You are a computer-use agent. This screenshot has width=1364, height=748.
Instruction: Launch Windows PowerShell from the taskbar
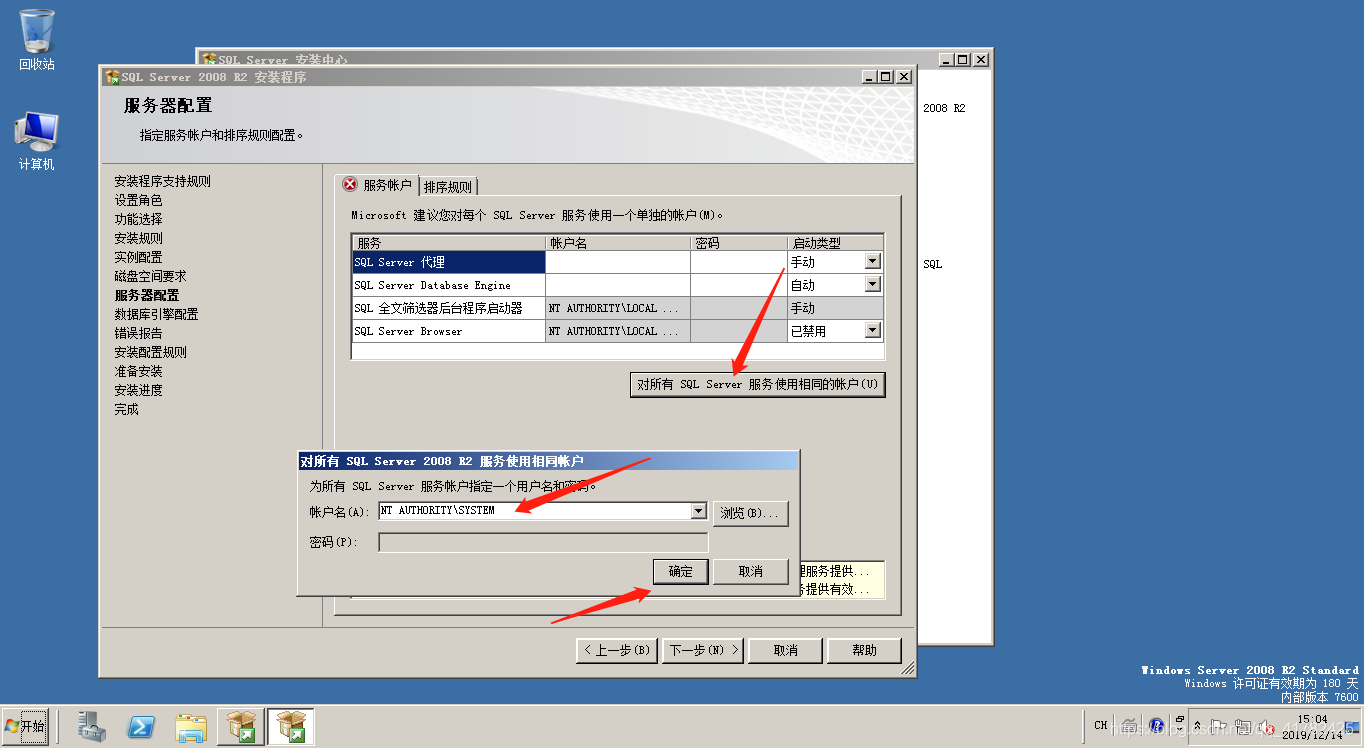click(141, 727)
